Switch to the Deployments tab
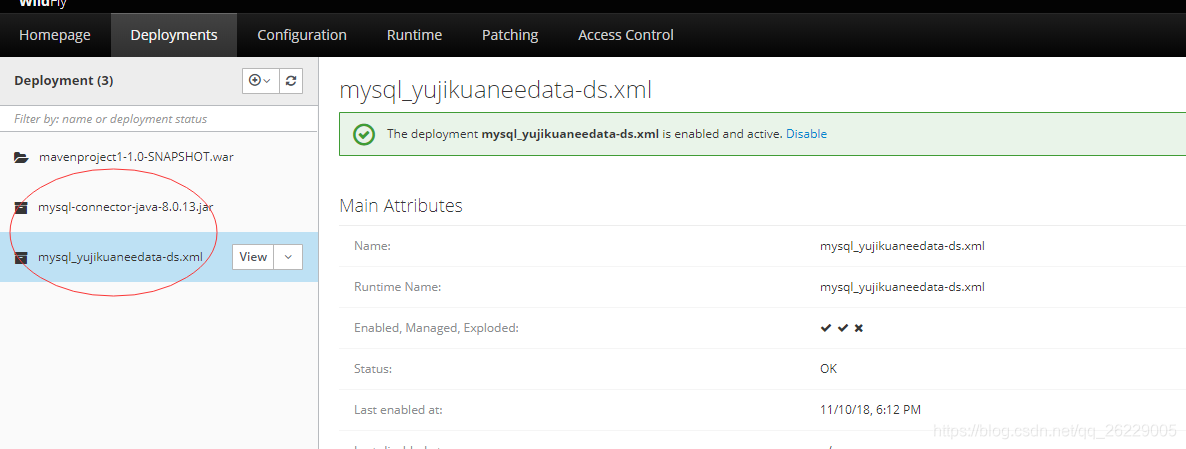 point(174,35)
